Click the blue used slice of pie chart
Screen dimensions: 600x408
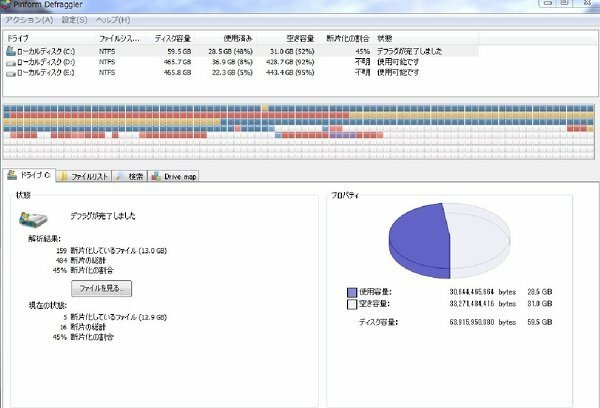pos(419,239)
